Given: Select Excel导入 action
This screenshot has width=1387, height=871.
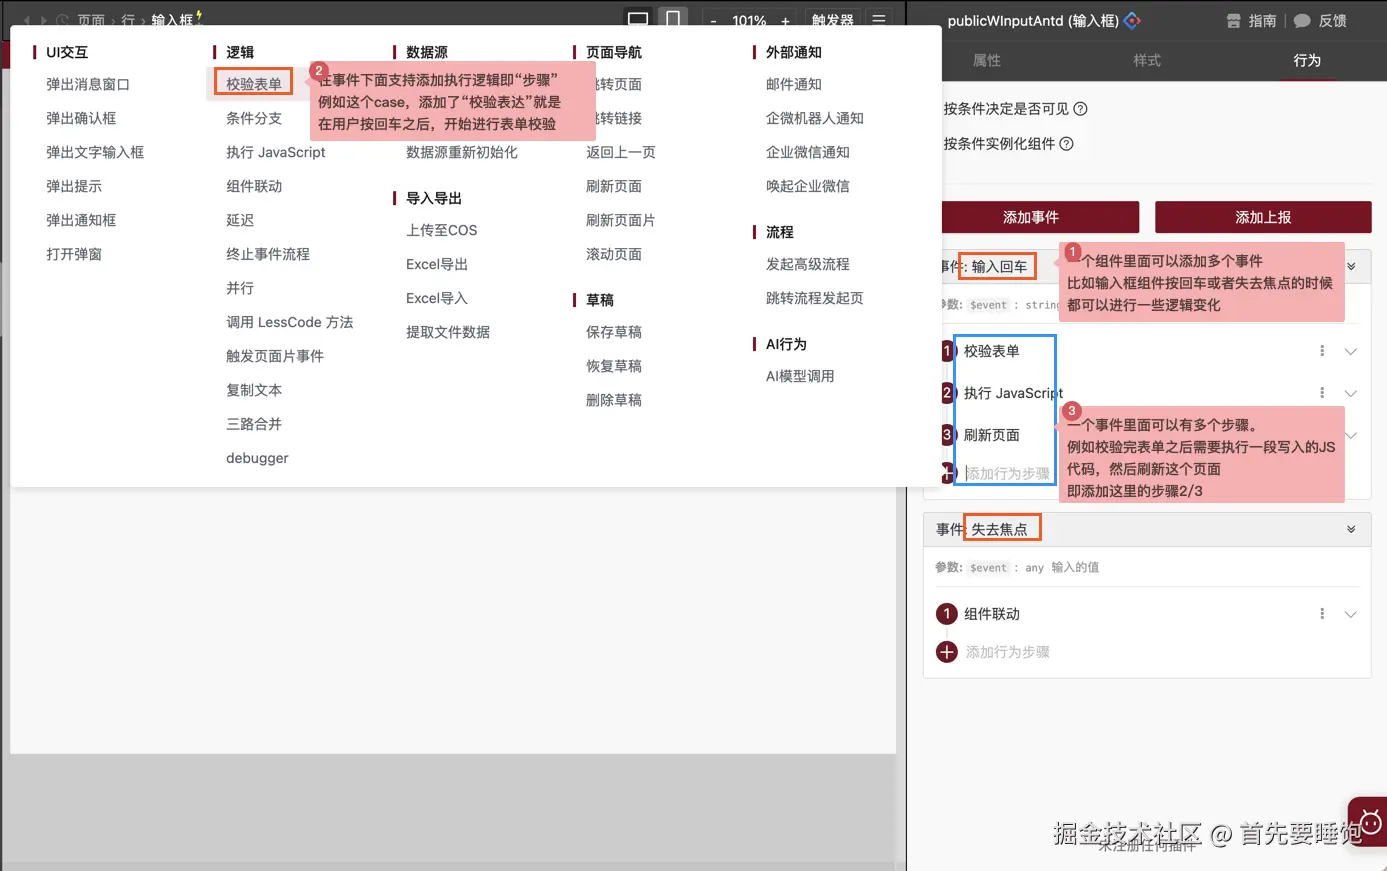Looking at the screenshot, I should pyautogui.click(x=437, y=298).
